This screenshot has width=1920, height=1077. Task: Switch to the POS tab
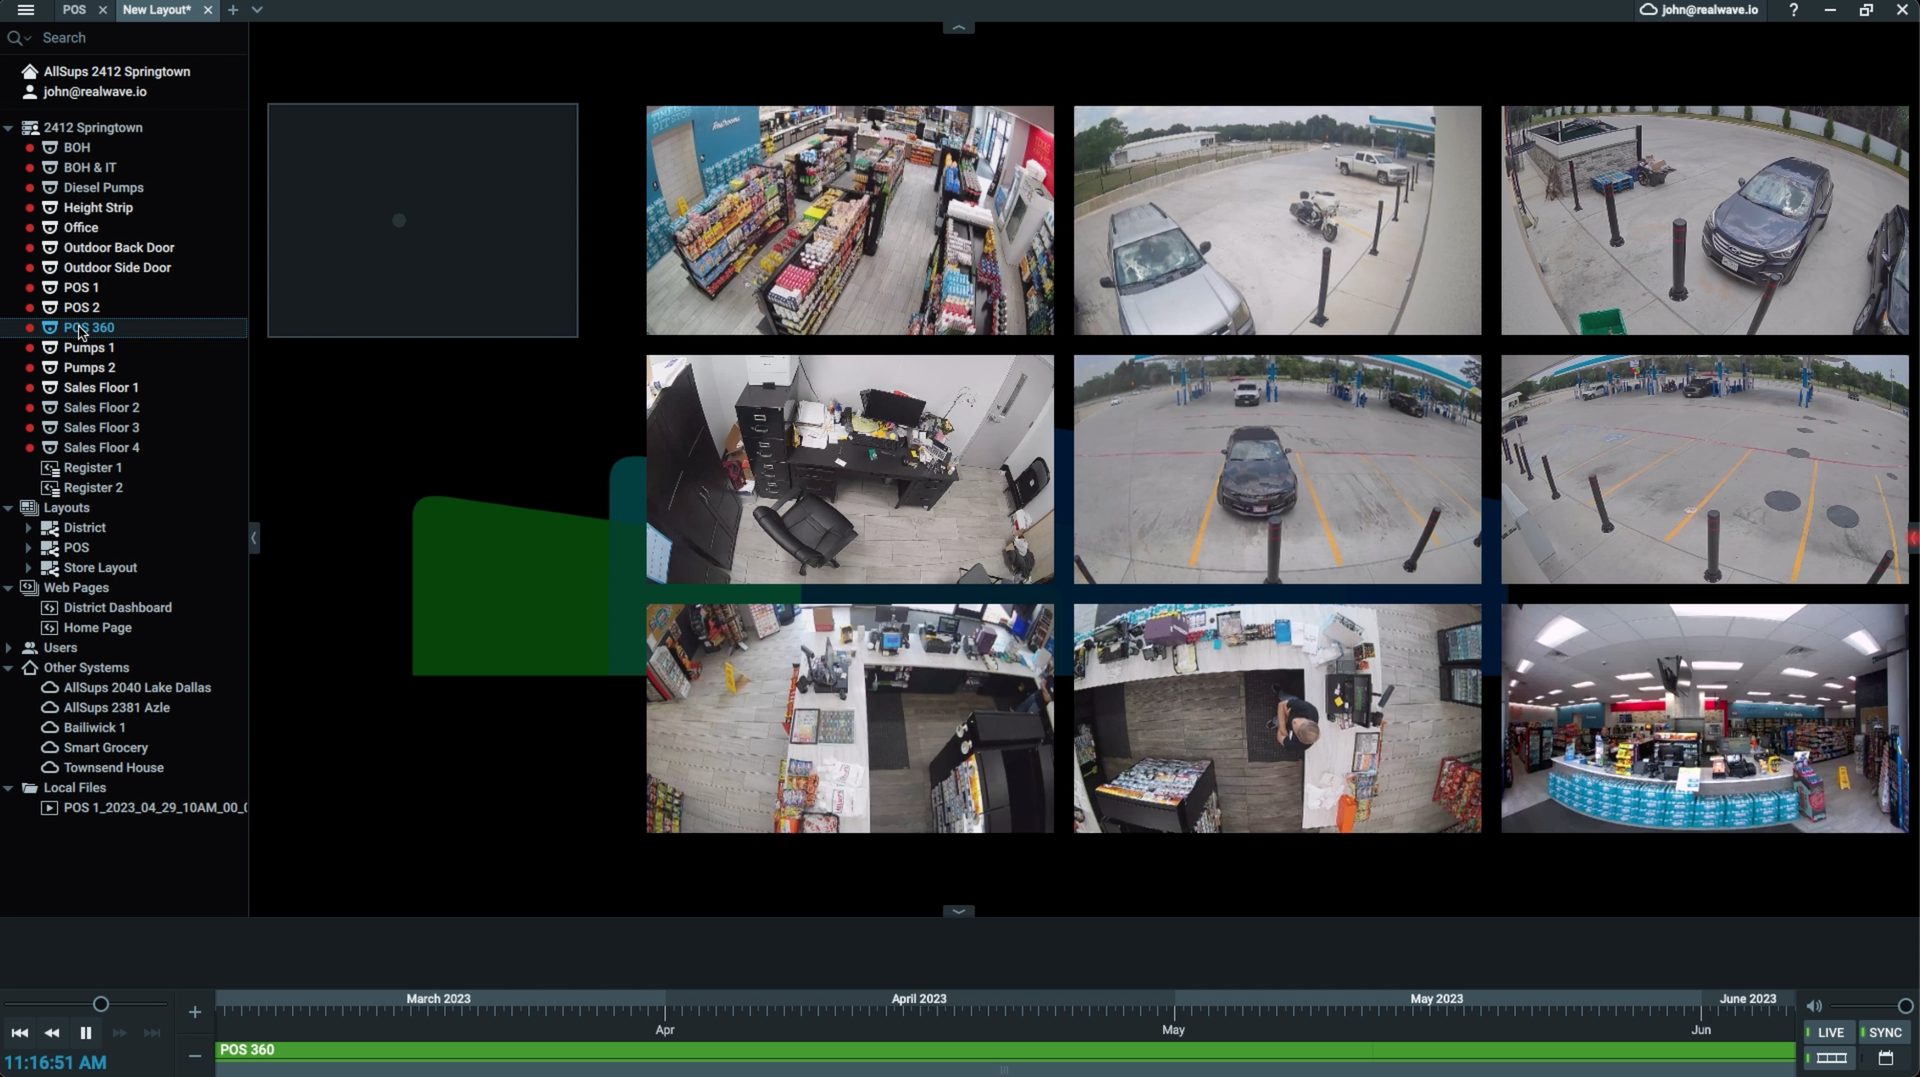coord(74,10)
